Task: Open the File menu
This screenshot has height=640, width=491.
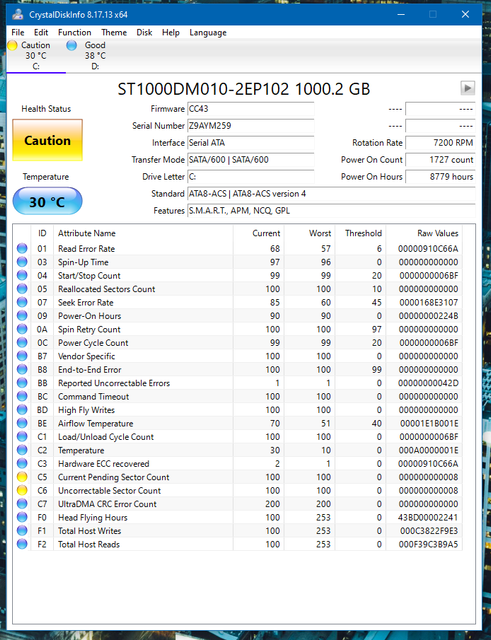Action: [18, 33]
